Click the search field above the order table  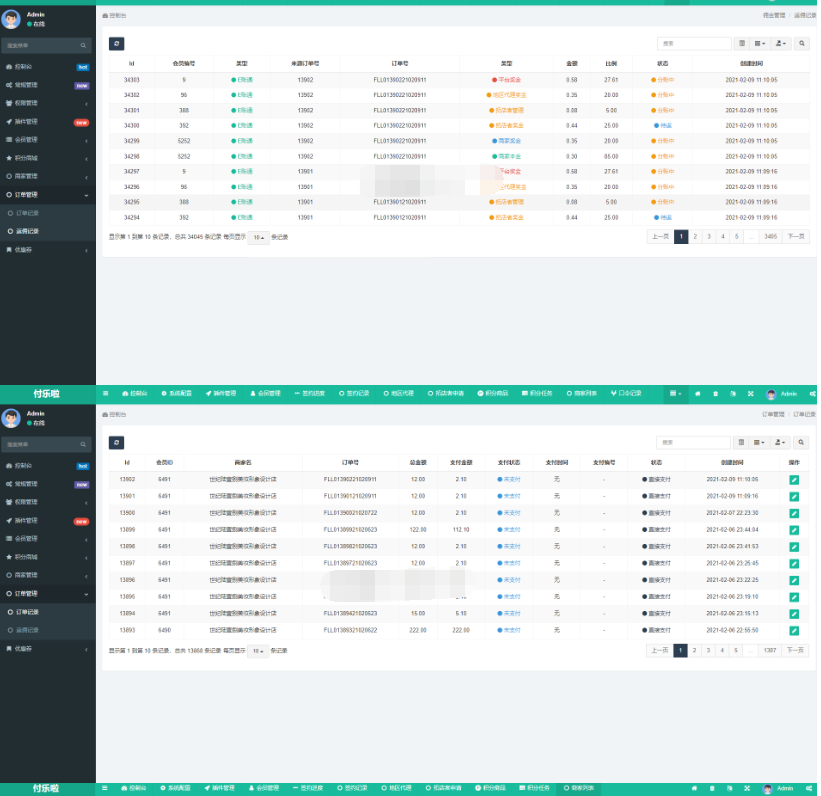(694, 442)
